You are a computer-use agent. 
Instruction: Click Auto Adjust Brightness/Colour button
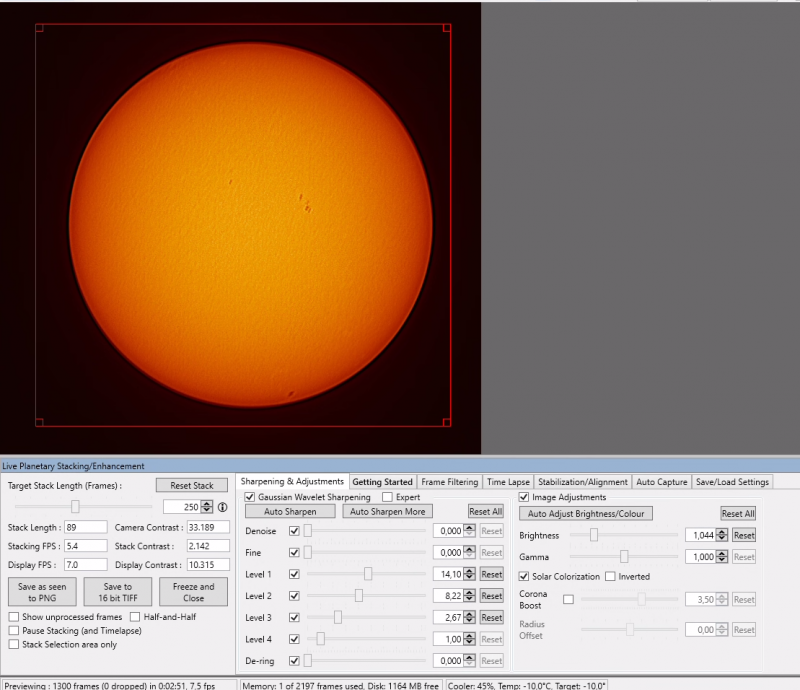click(x=586, y=513)
